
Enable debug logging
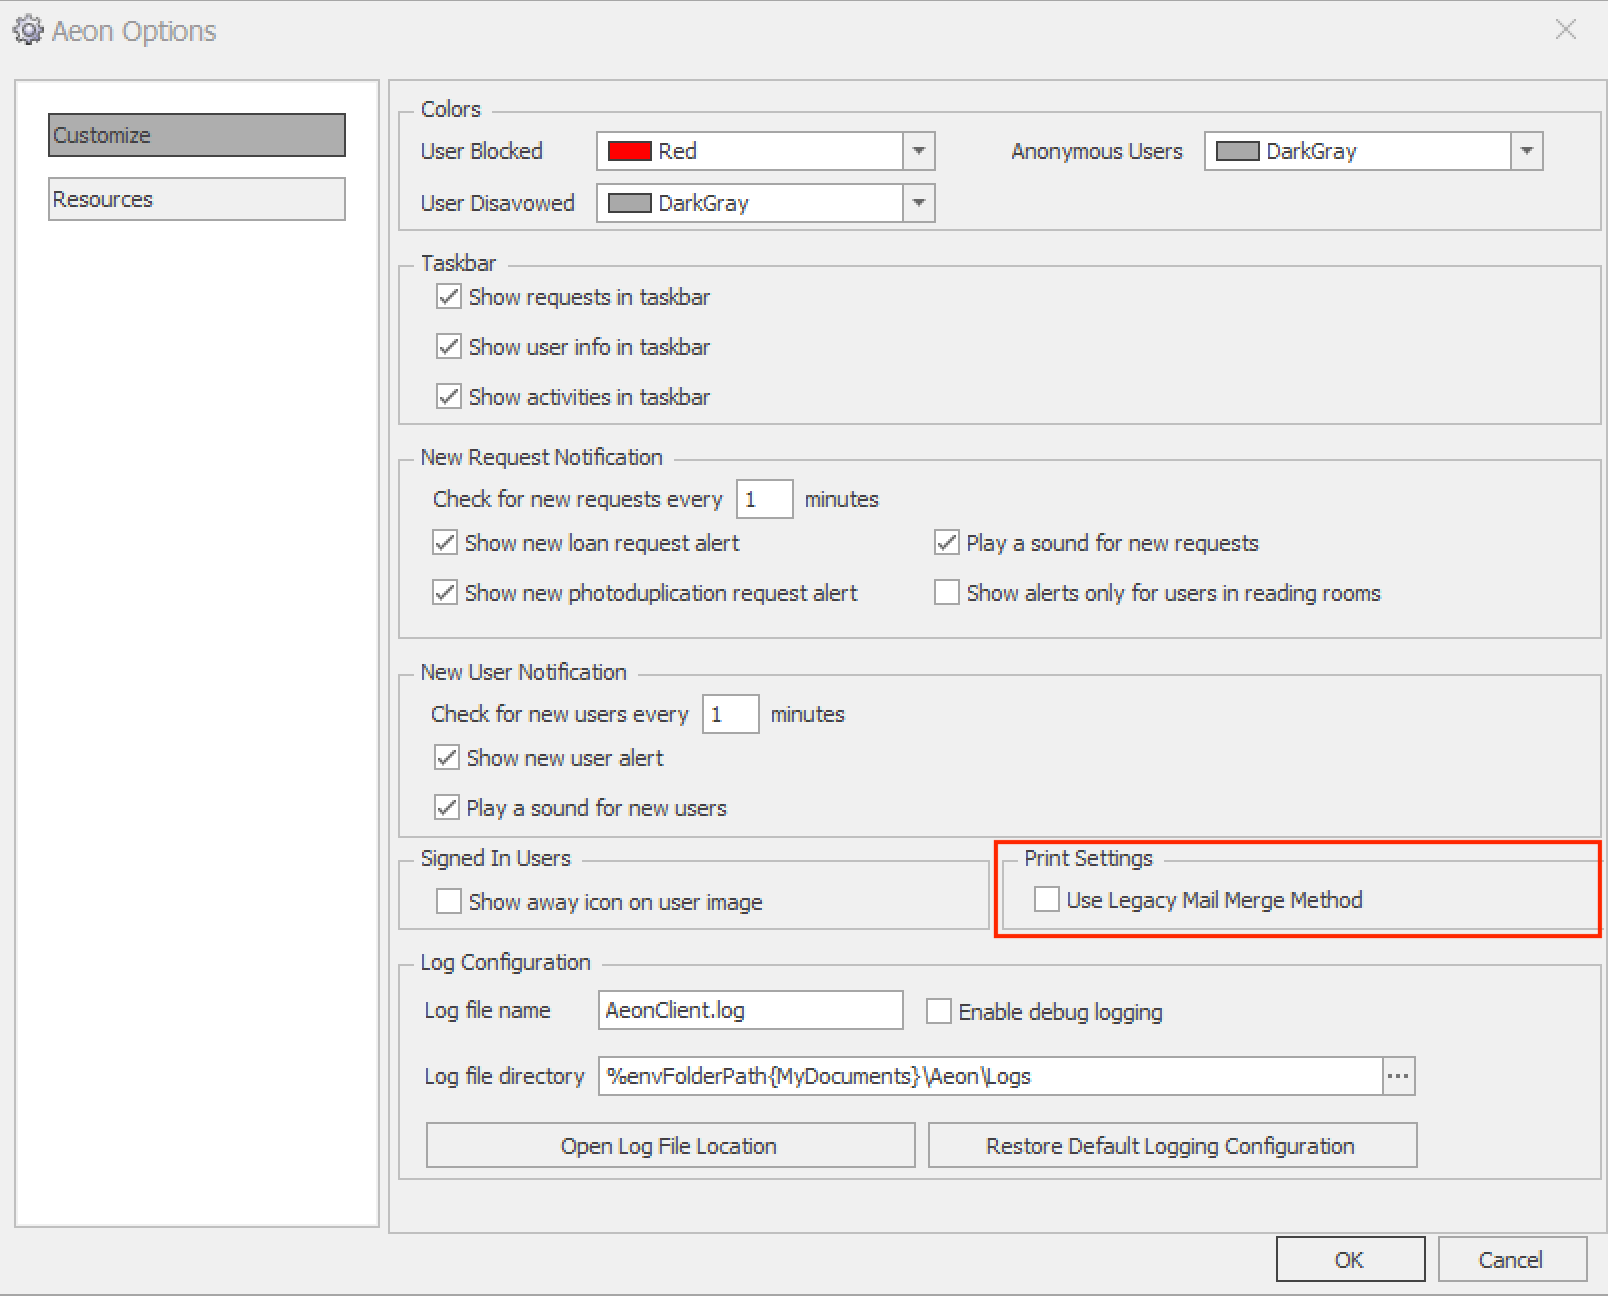click(938, 1011)
